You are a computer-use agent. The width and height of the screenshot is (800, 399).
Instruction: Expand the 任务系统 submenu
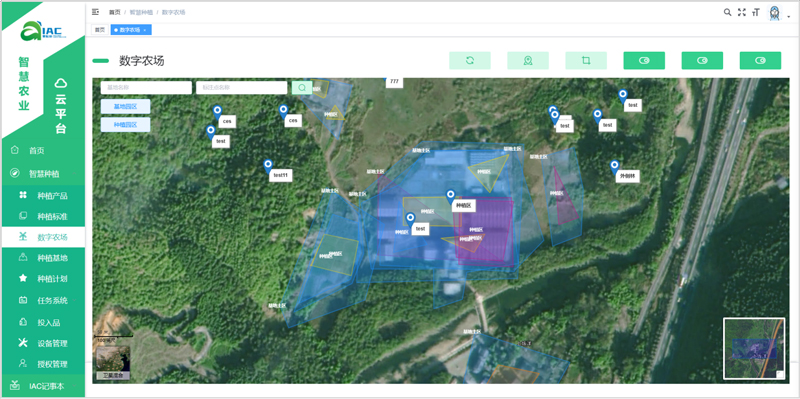click(43, 301)
